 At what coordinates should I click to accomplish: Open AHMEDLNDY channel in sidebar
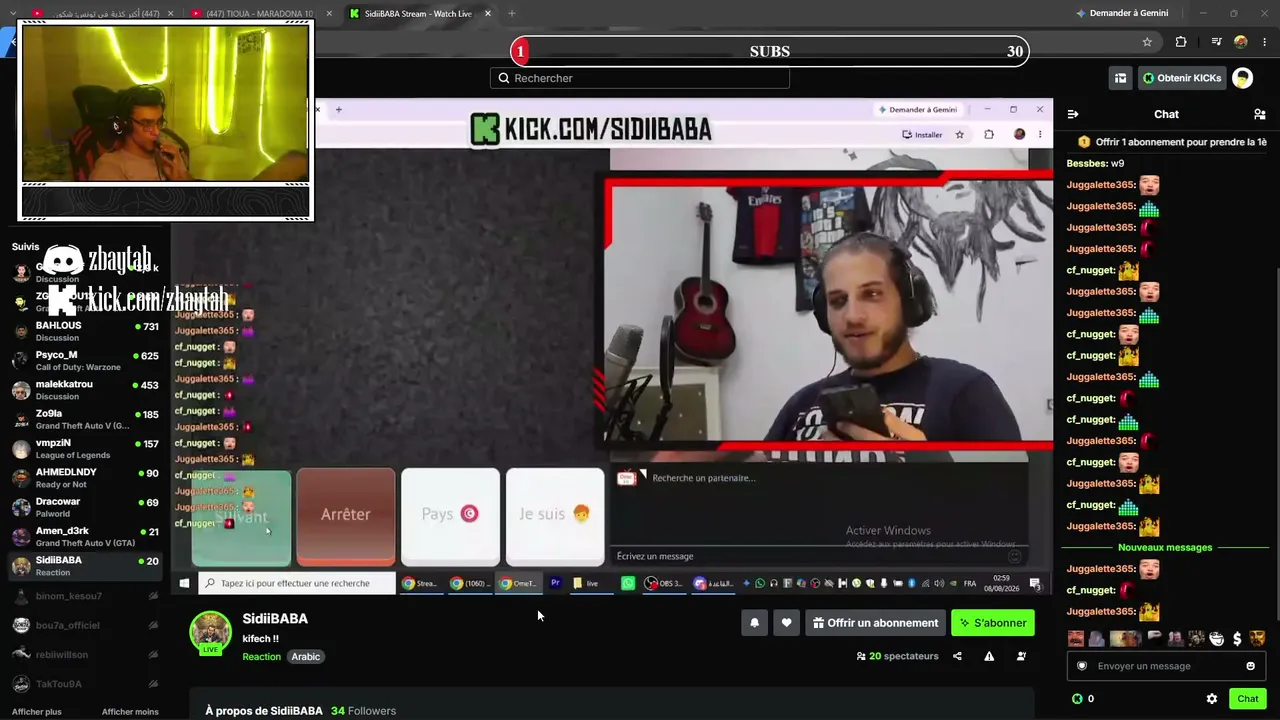pos(85,478)
